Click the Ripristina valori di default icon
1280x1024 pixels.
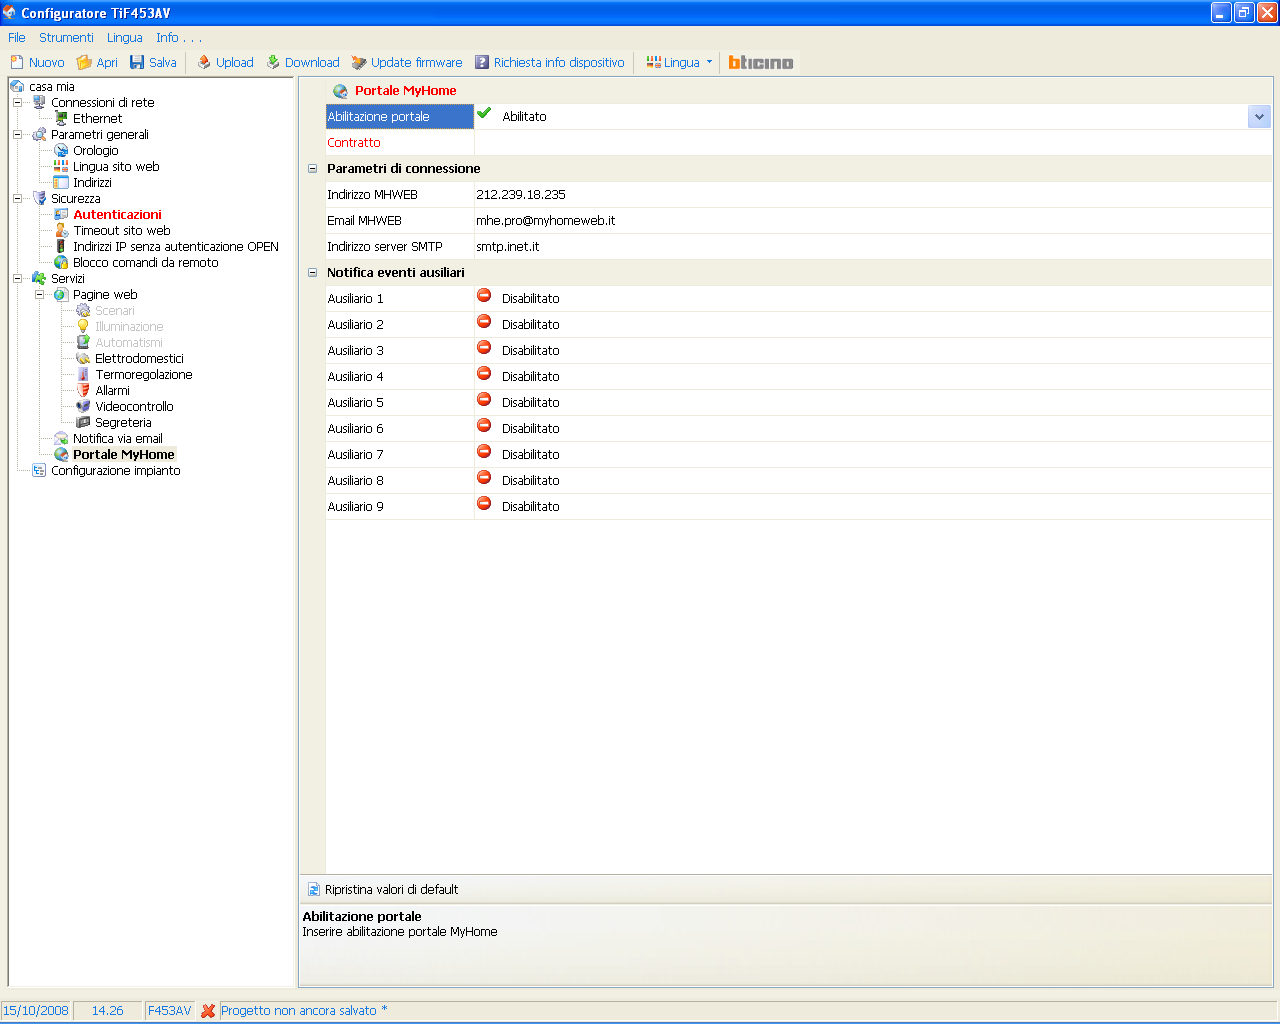click(x=313, y=889)
